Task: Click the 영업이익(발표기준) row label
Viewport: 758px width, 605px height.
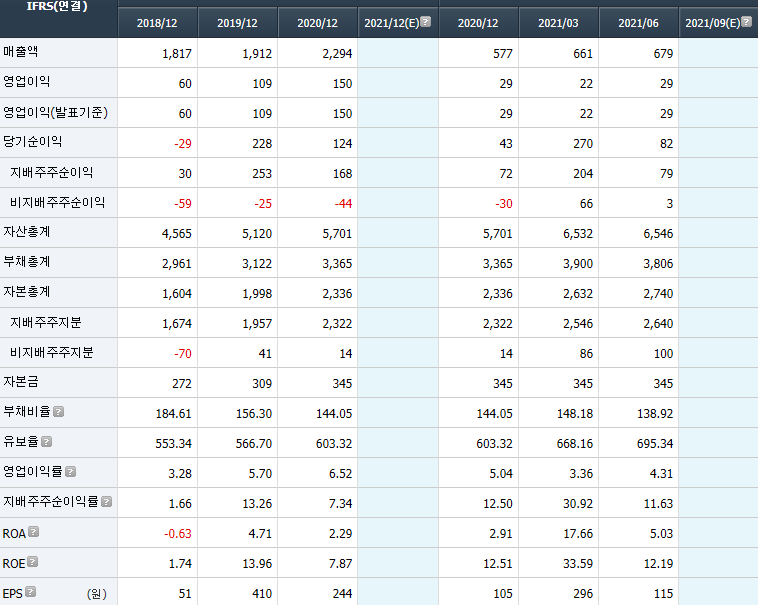Action: [x=55, y=113]
